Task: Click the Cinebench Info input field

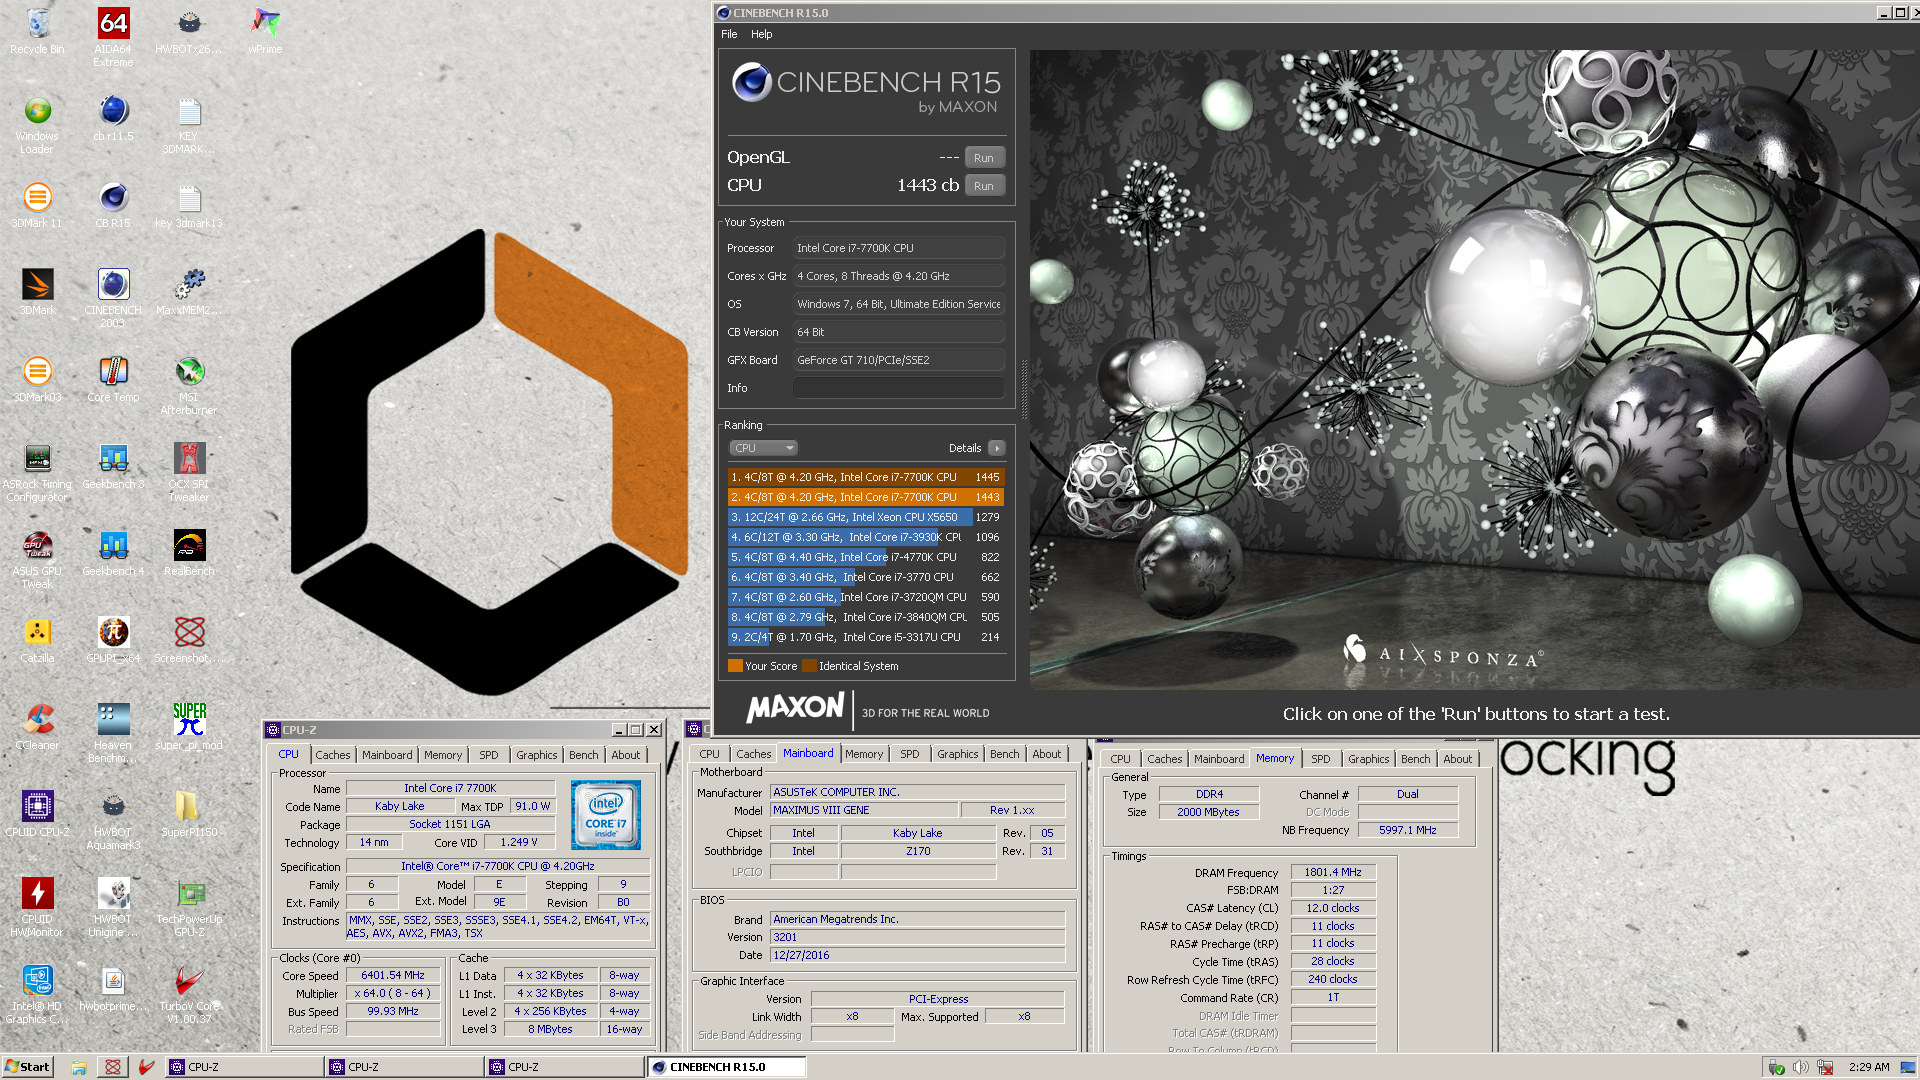Action: pos(899,388)
